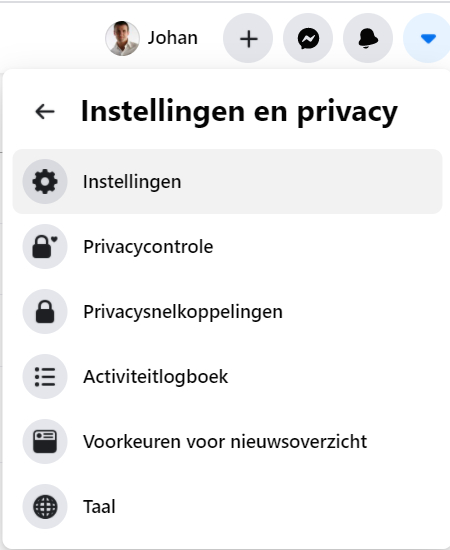The image size is (450, 550).
Task: Open Activiteitlogboek from the menu
Action: [x=227, y=376]
